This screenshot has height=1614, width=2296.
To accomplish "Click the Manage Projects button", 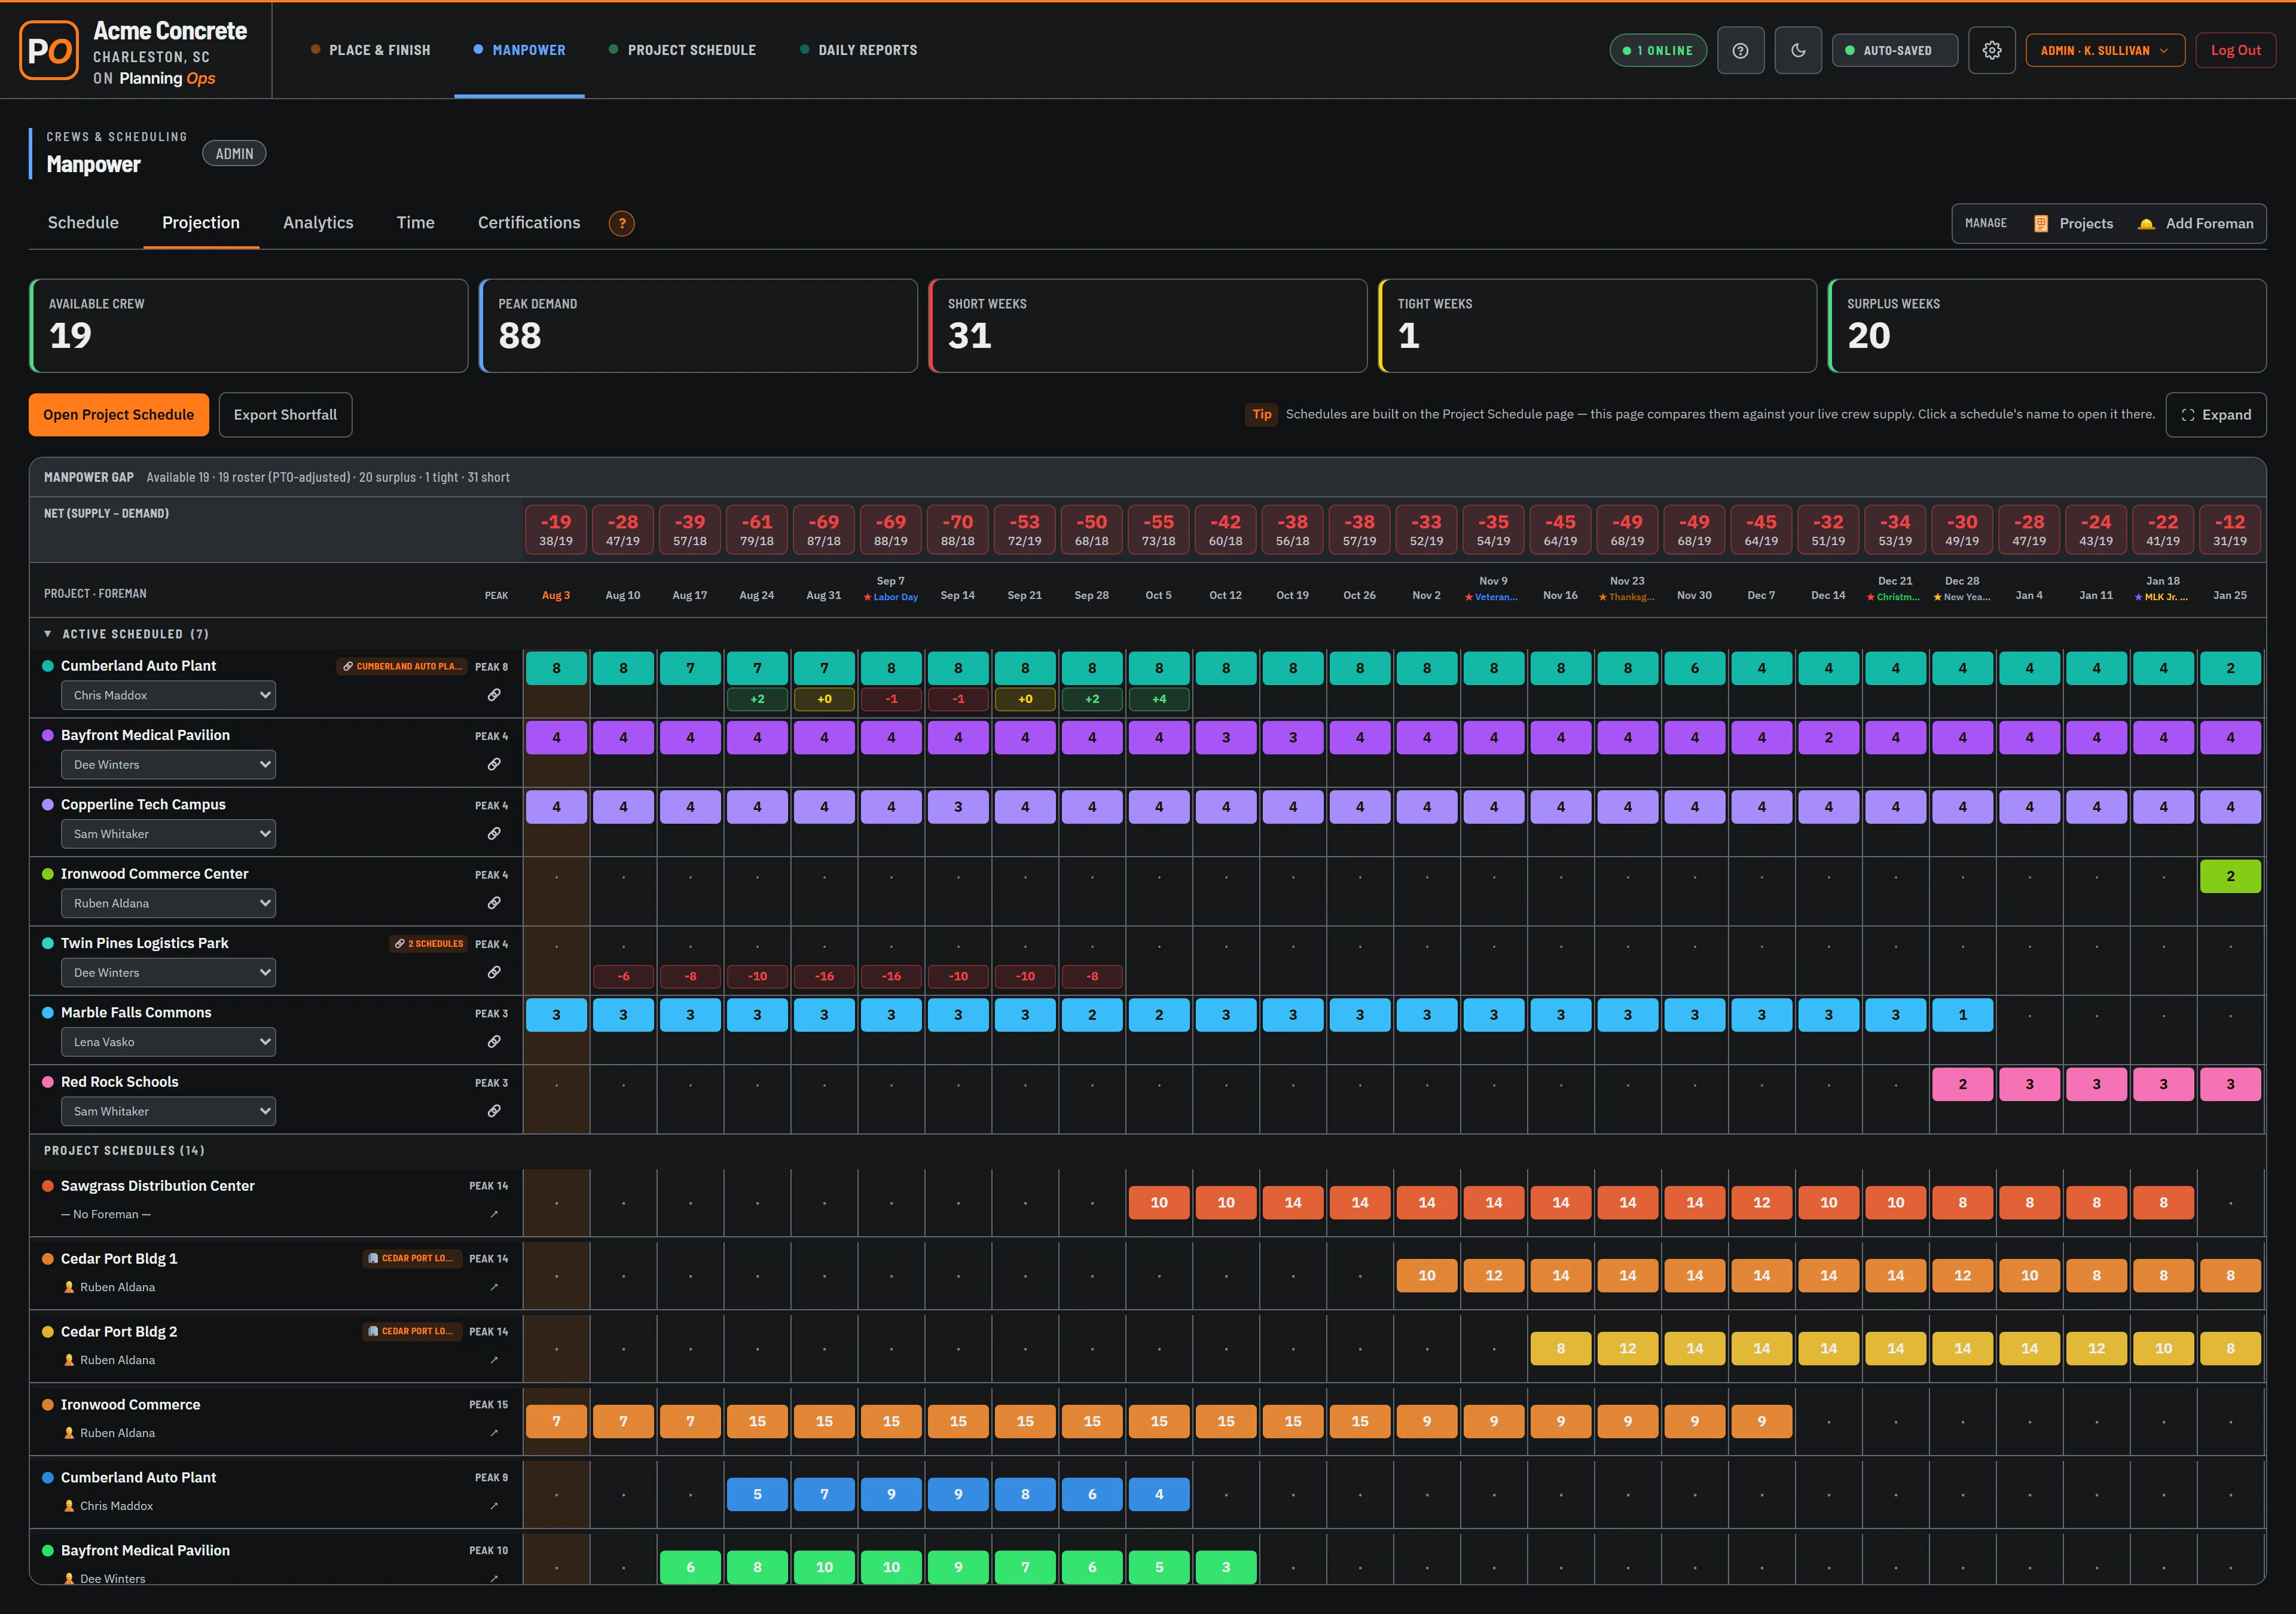I will pos(2073,224).
